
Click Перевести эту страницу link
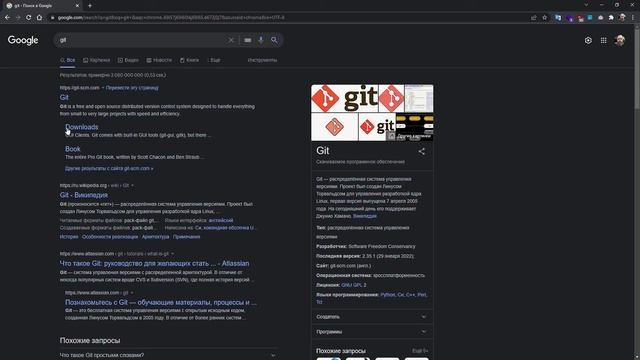tap(132, 87)
